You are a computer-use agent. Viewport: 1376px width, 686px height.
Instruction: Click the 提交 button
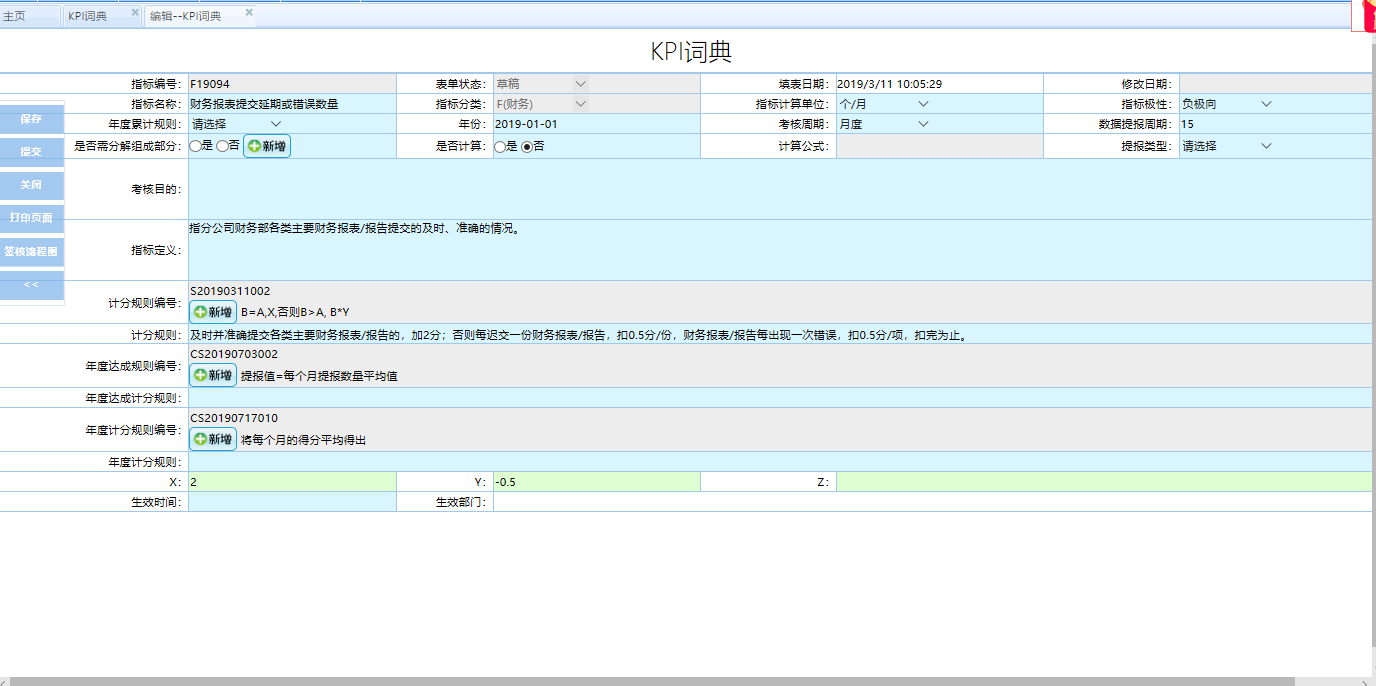(31, 152)
